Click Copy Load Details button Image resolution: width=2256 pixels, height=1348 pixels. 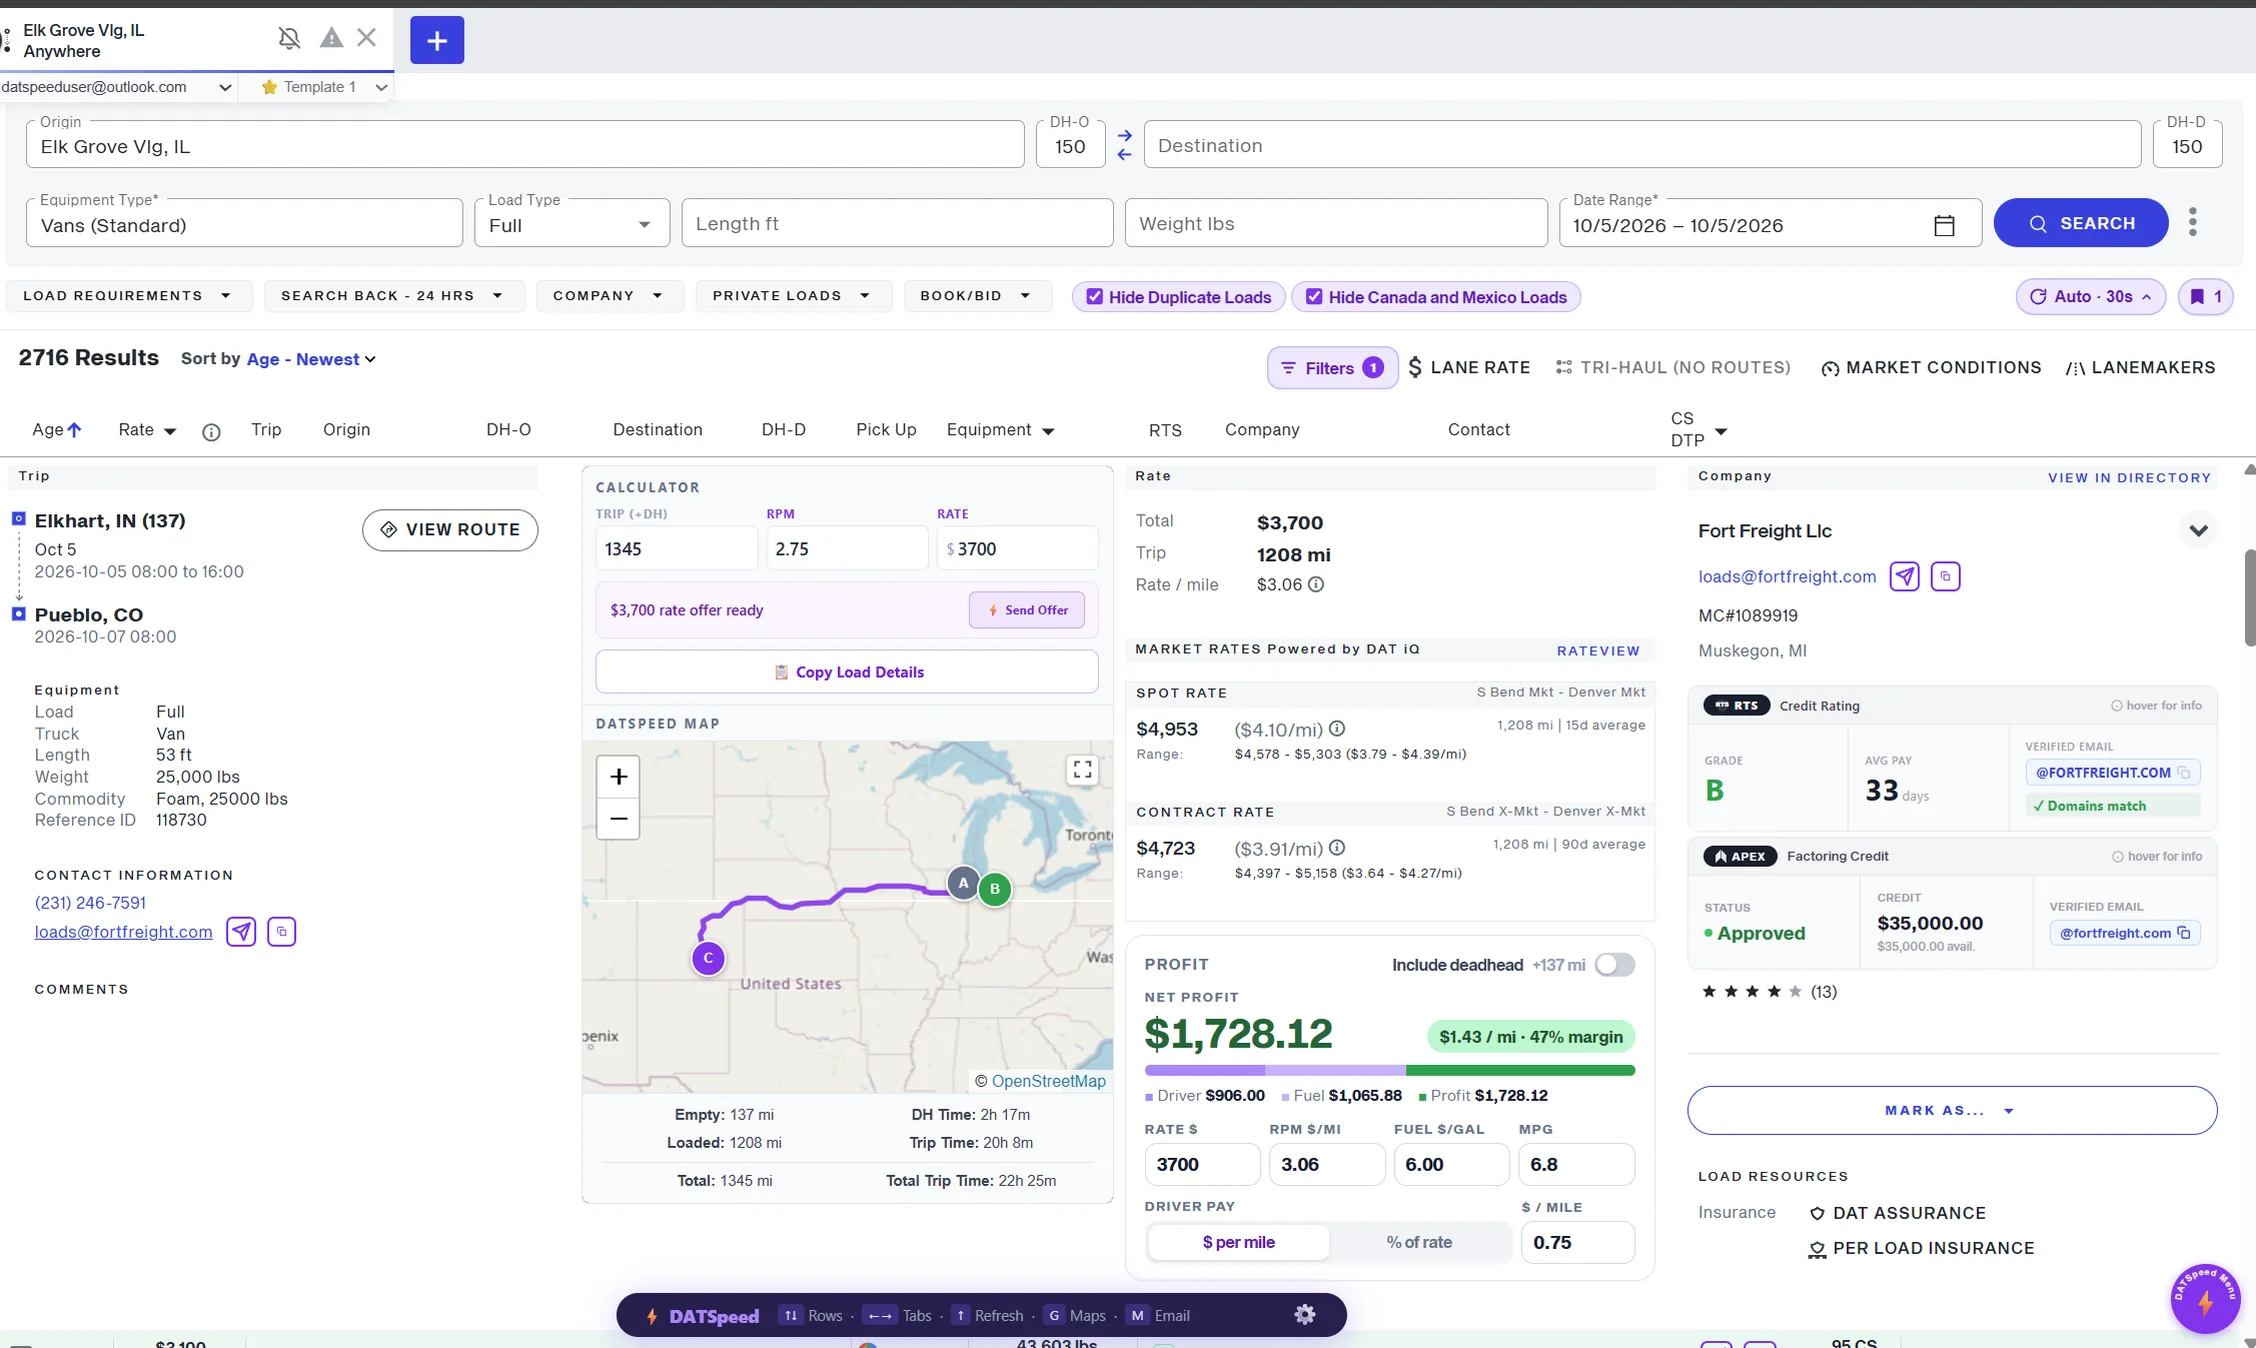847,672
